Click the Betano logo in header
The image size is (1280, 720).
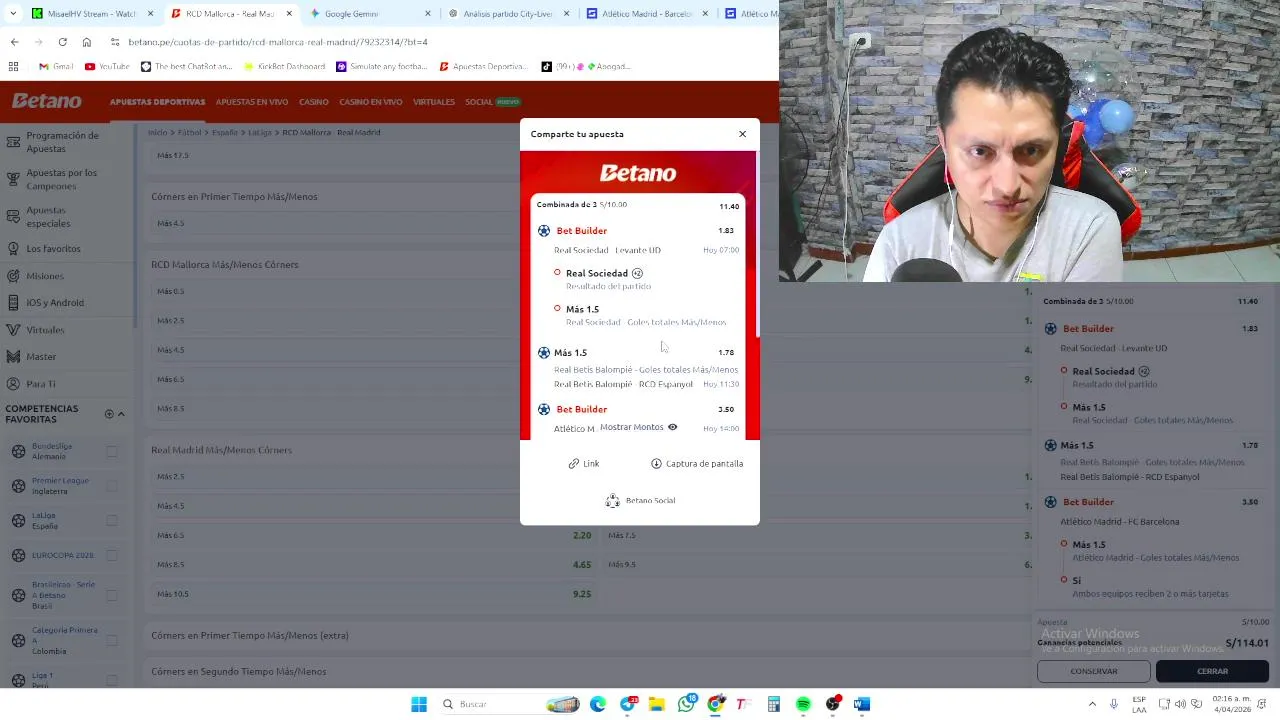click(47, 101)
